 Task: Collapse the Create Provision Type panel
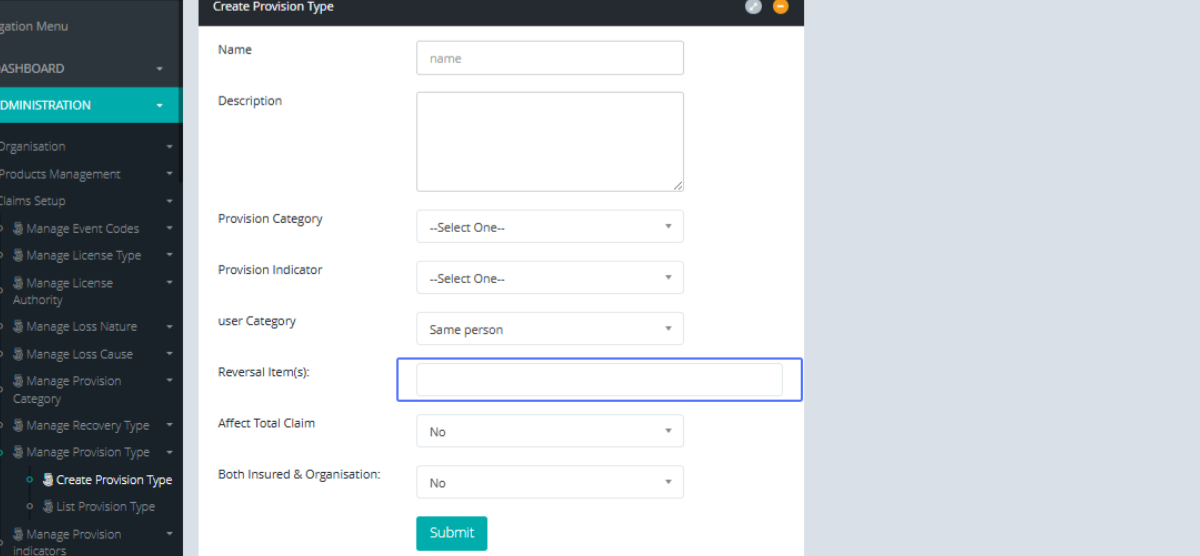[x=781, y=6]
